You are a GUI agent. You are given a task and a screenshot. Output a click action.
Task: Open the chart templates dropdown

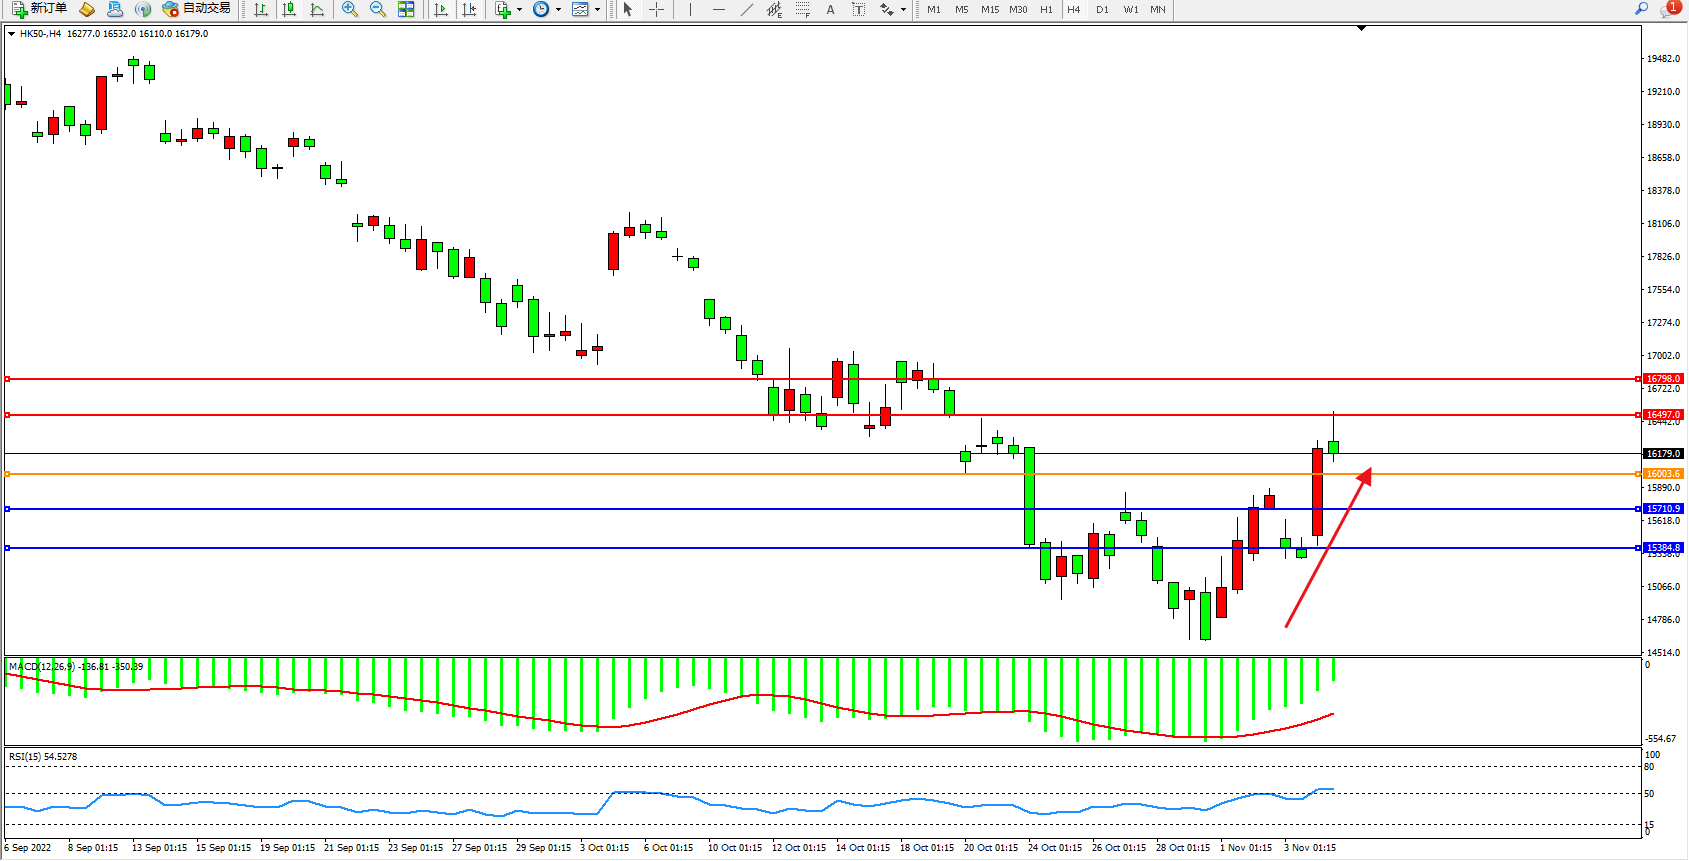pos(597,9)
